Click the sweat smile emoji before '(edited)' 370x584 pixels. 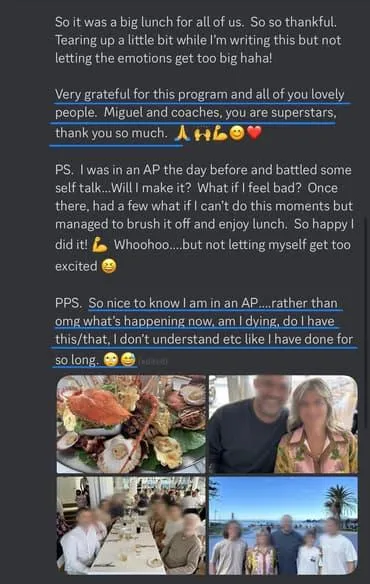click(128, 359)
